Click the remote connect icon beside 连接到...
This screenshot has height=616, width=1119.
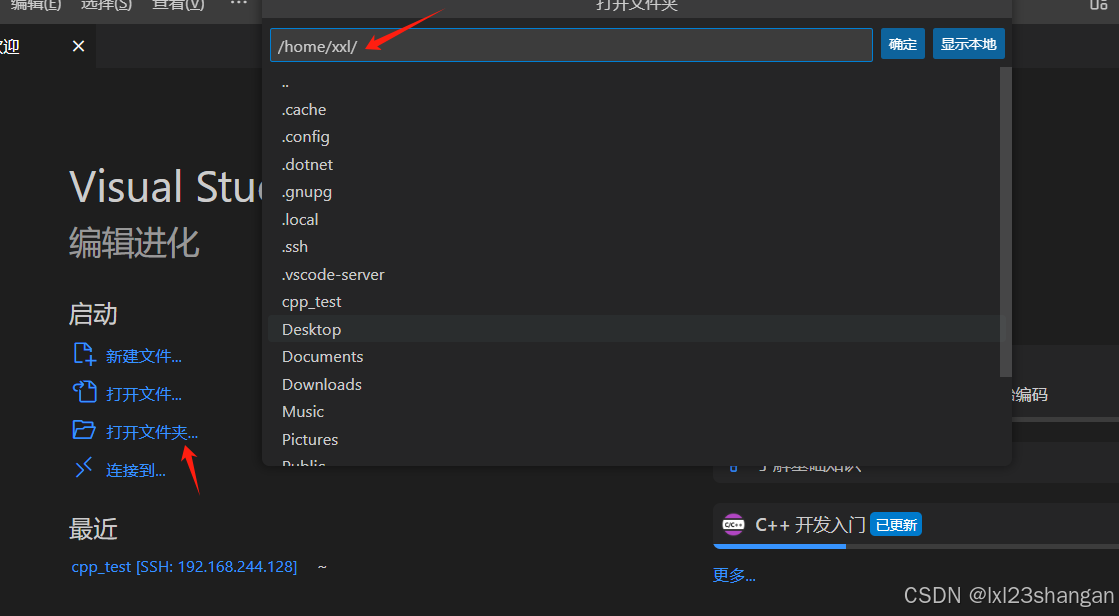point(83,468)
